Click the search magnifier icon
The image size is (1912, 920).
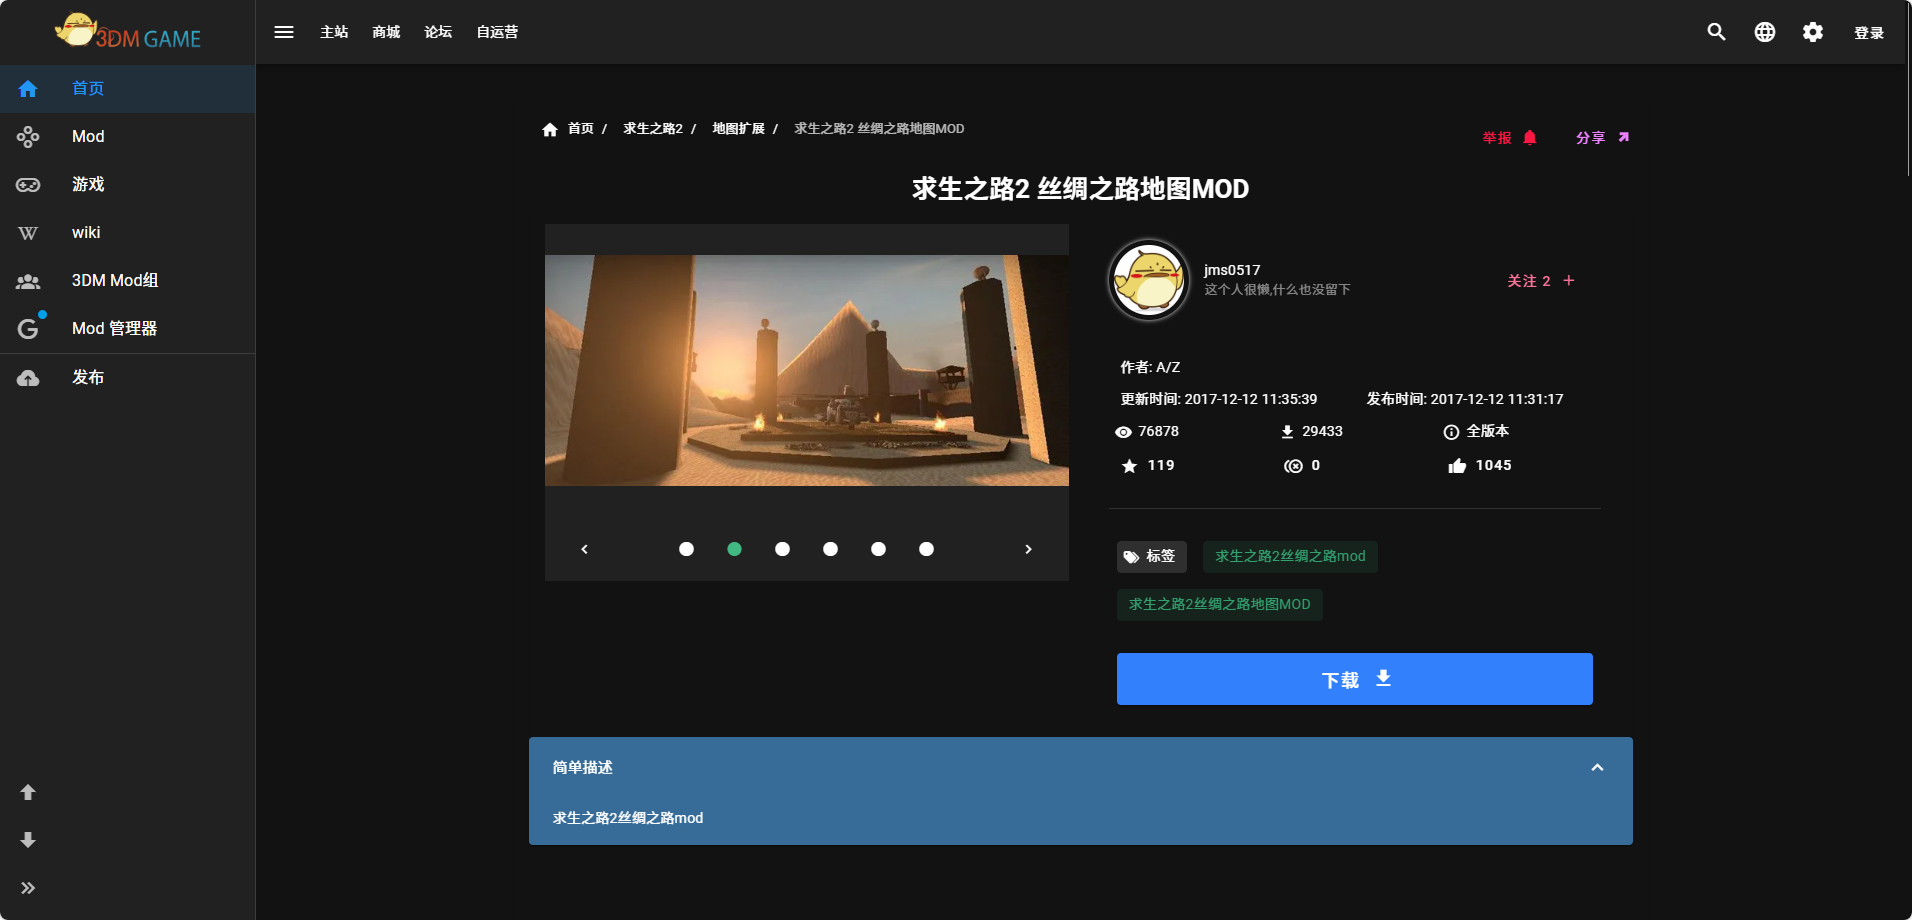[x=1717, y=32]
